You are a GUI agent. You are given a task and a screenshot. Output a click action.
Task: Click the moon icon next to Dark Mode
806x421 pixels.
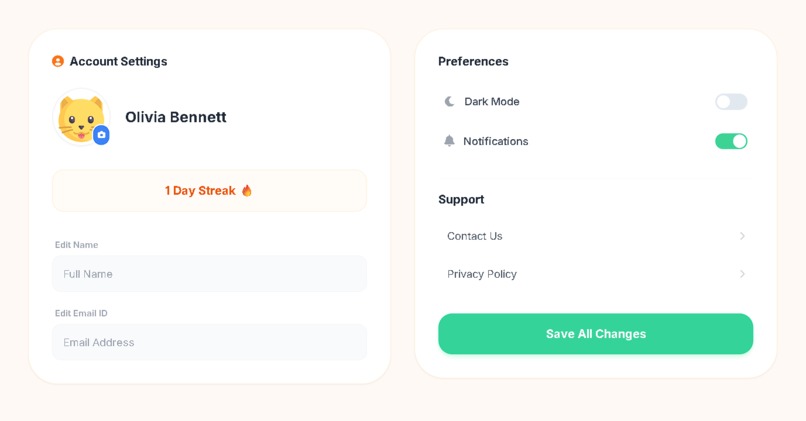[449, 101]
